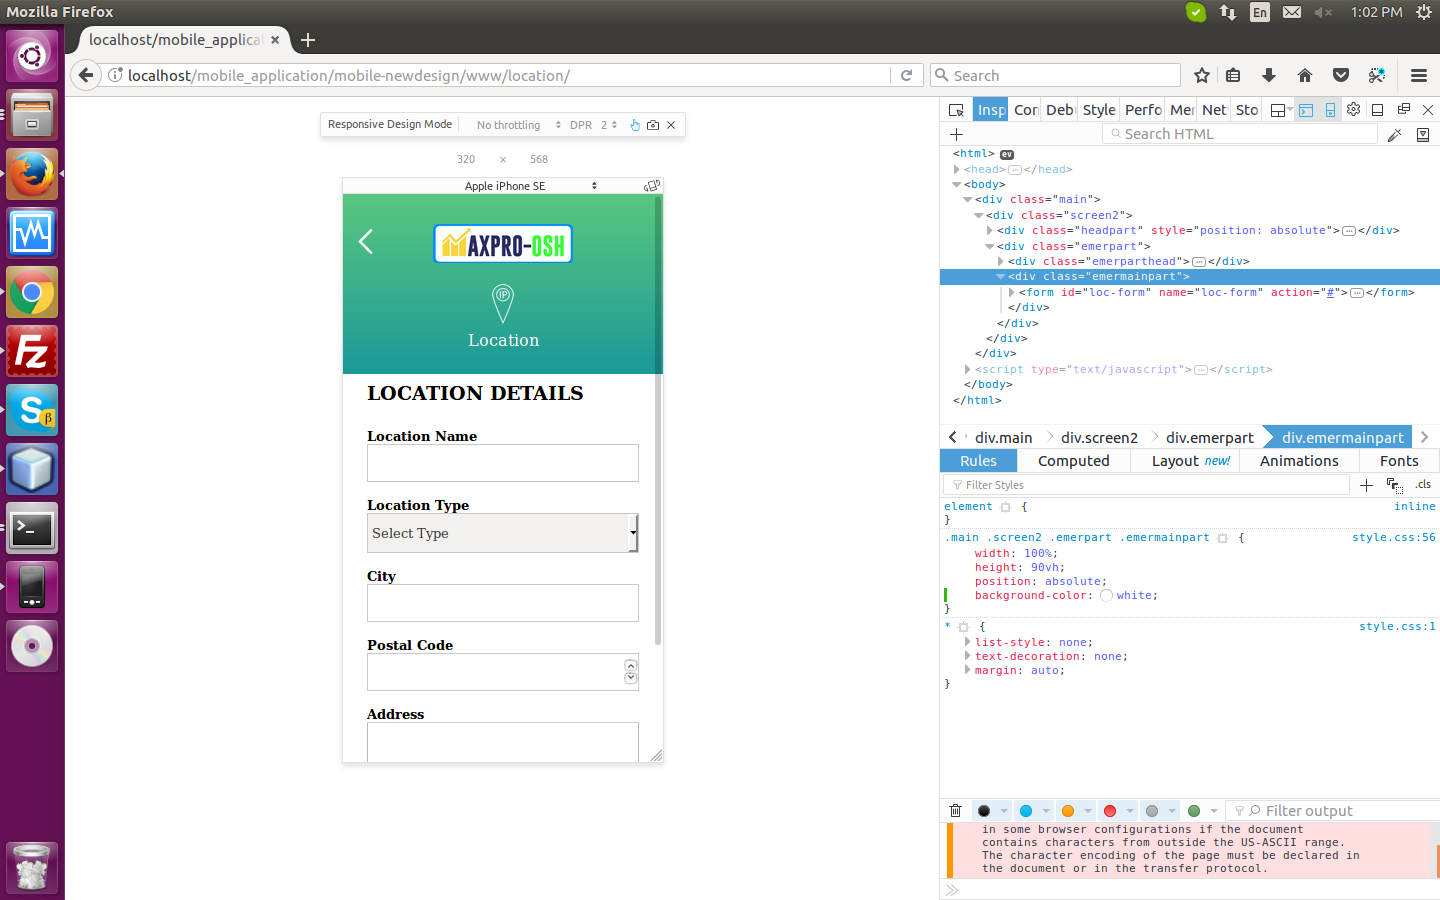
Task: Click the AXPRO-OSH logo
Action: 503,244
